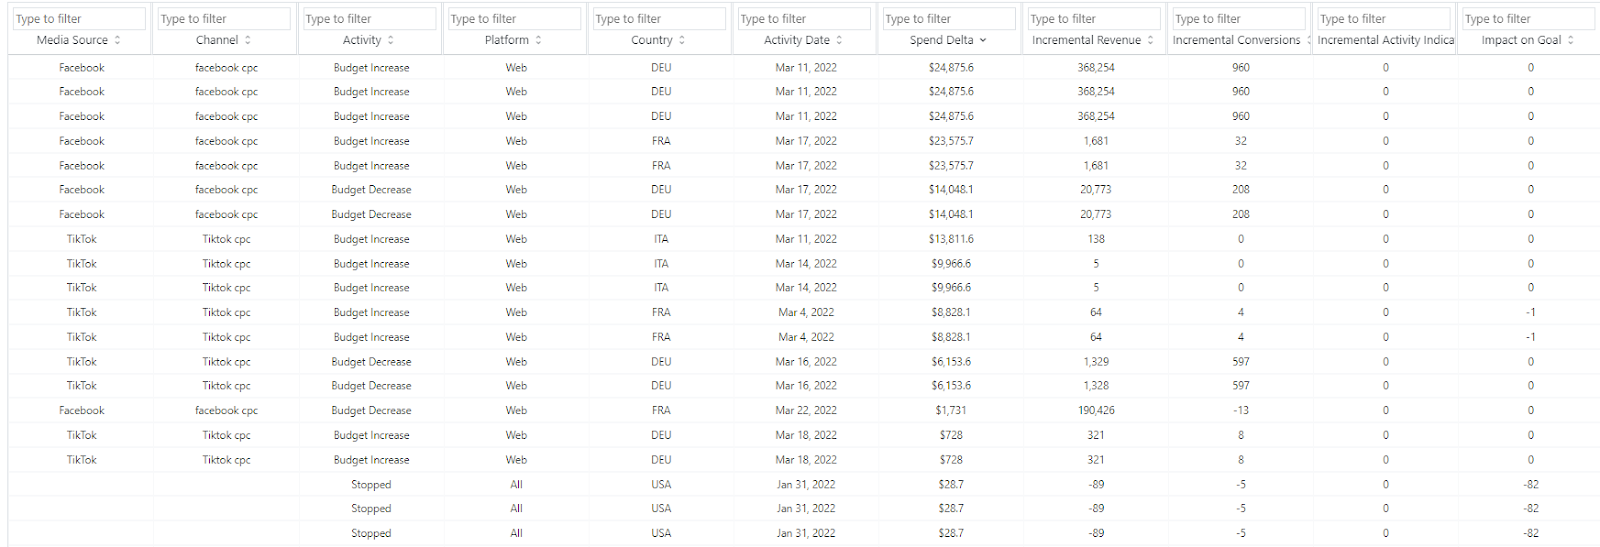
Task: Click the $13,811.6 Spend Delta cell
Action: tap(951, 239)
